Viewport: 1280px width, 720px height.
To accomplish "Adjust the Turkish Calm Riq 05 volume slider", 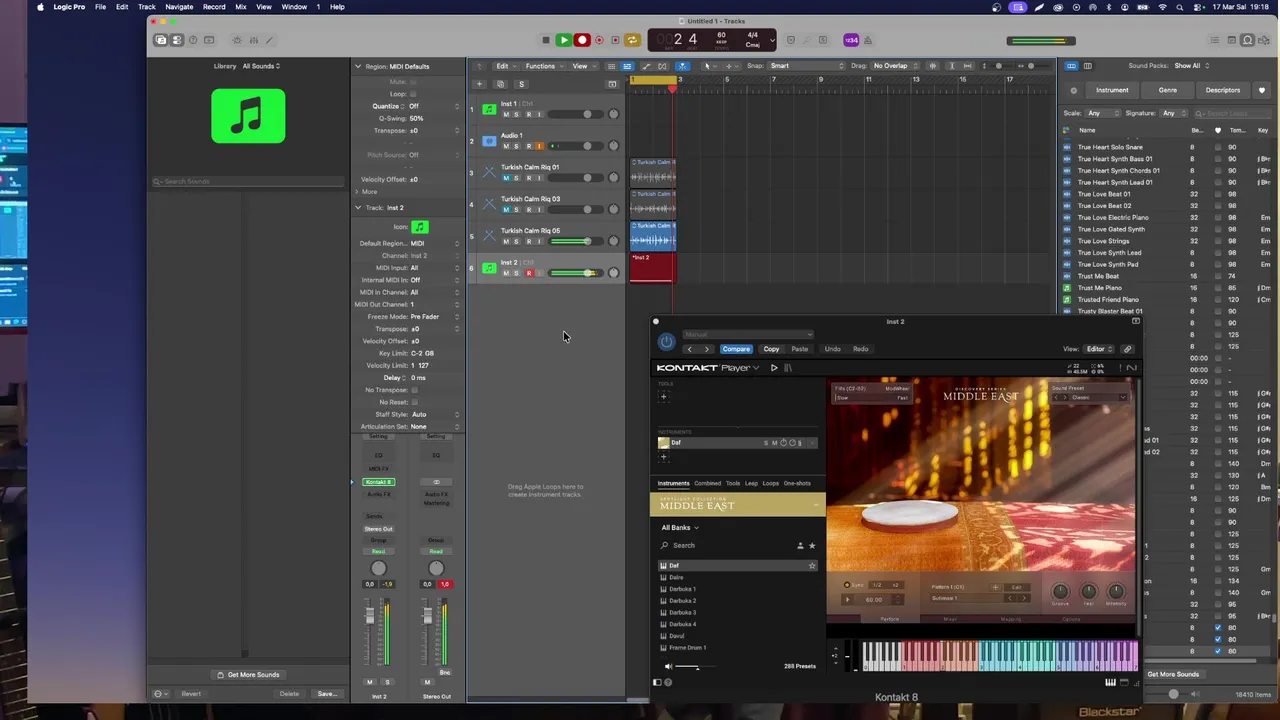I will coord(578,241).
